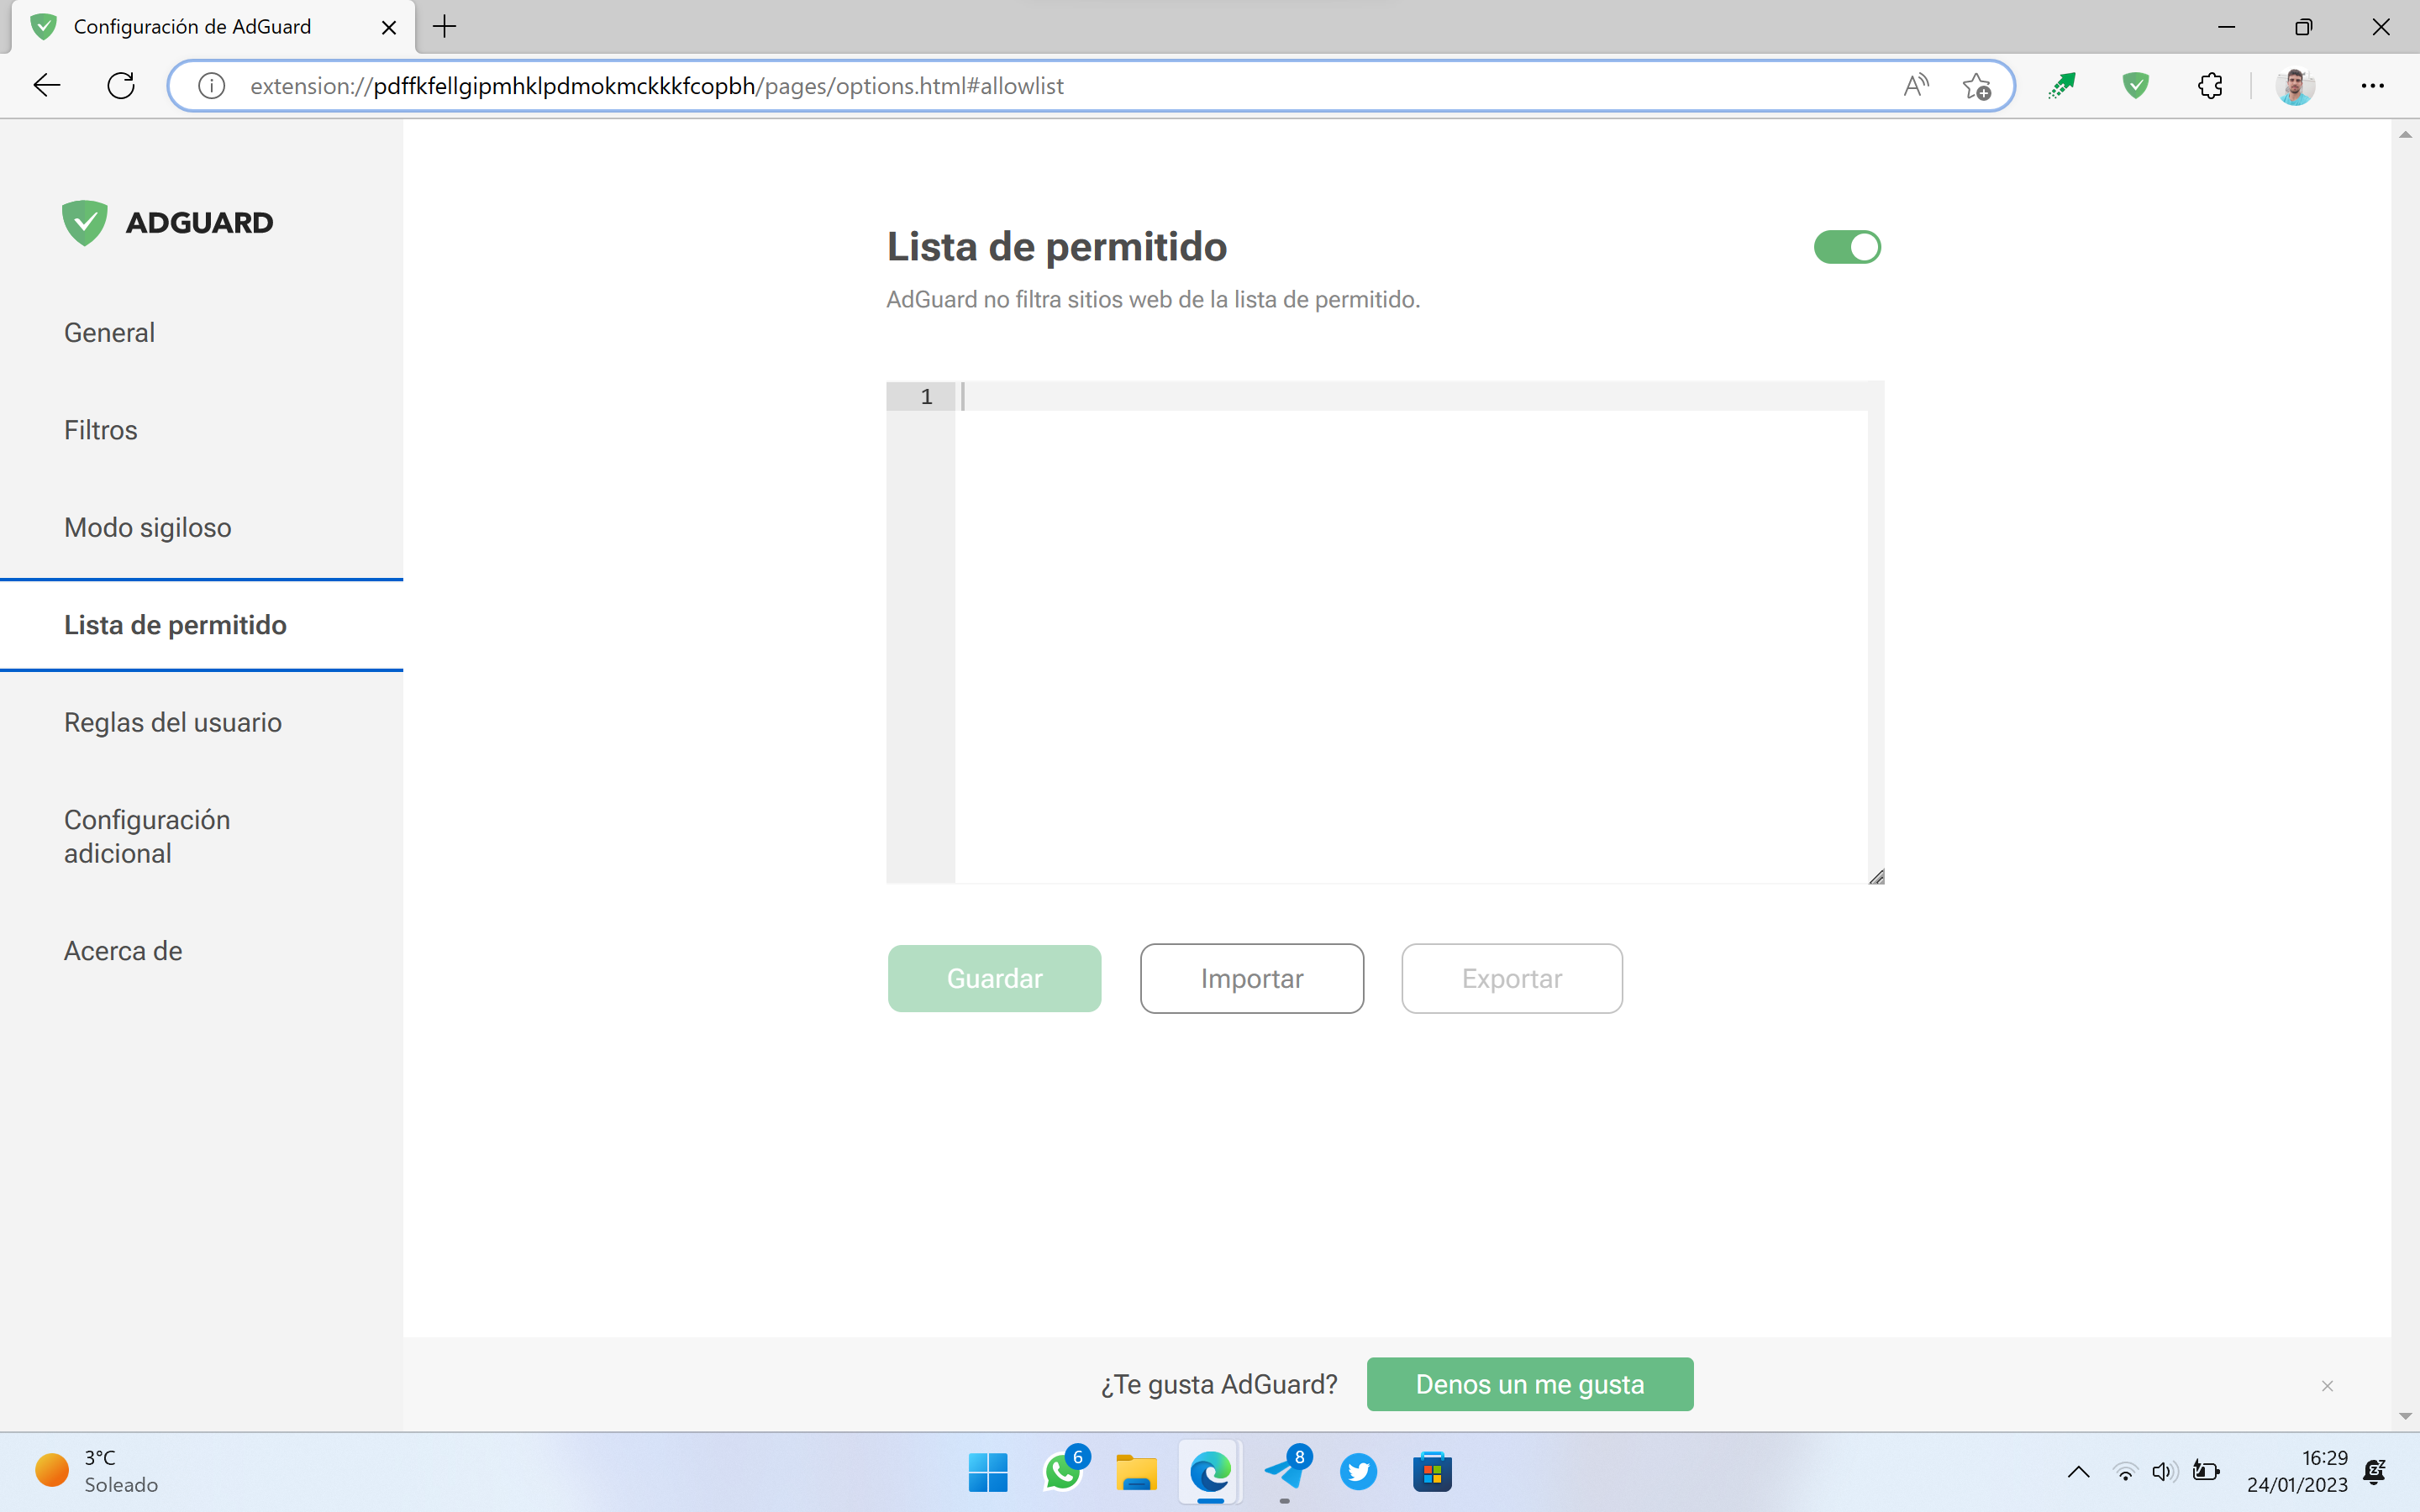The width and height of the screenshot is (2420, 1512).
Task: Click the AdGuard logo in sidebar
Action: (x=167, y=222)
